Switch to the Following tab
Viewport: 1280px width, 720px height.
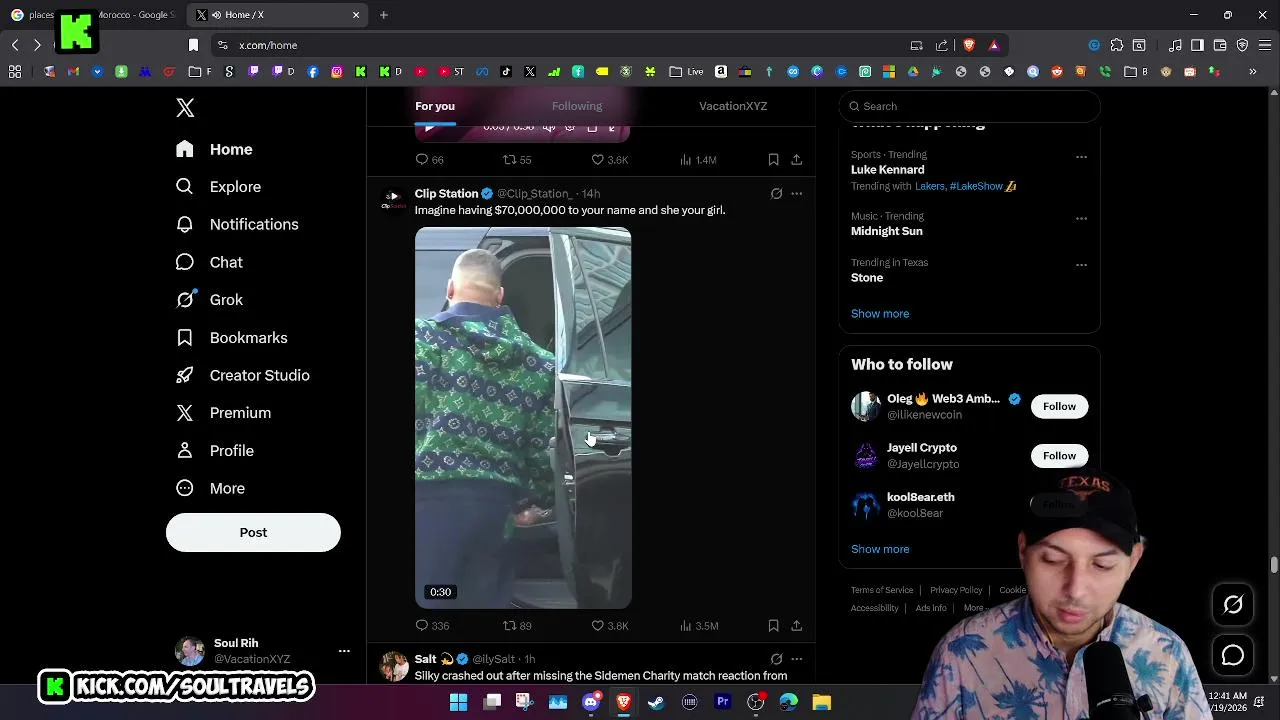coord(577,106)
